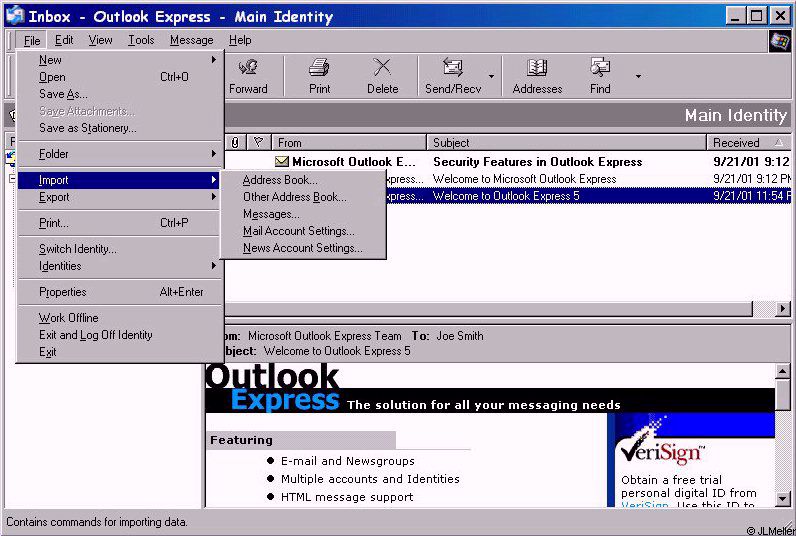The width and height of the screenshot is (796, 536).
Task: Choose Print in File menu
Action: click(119, 223)
